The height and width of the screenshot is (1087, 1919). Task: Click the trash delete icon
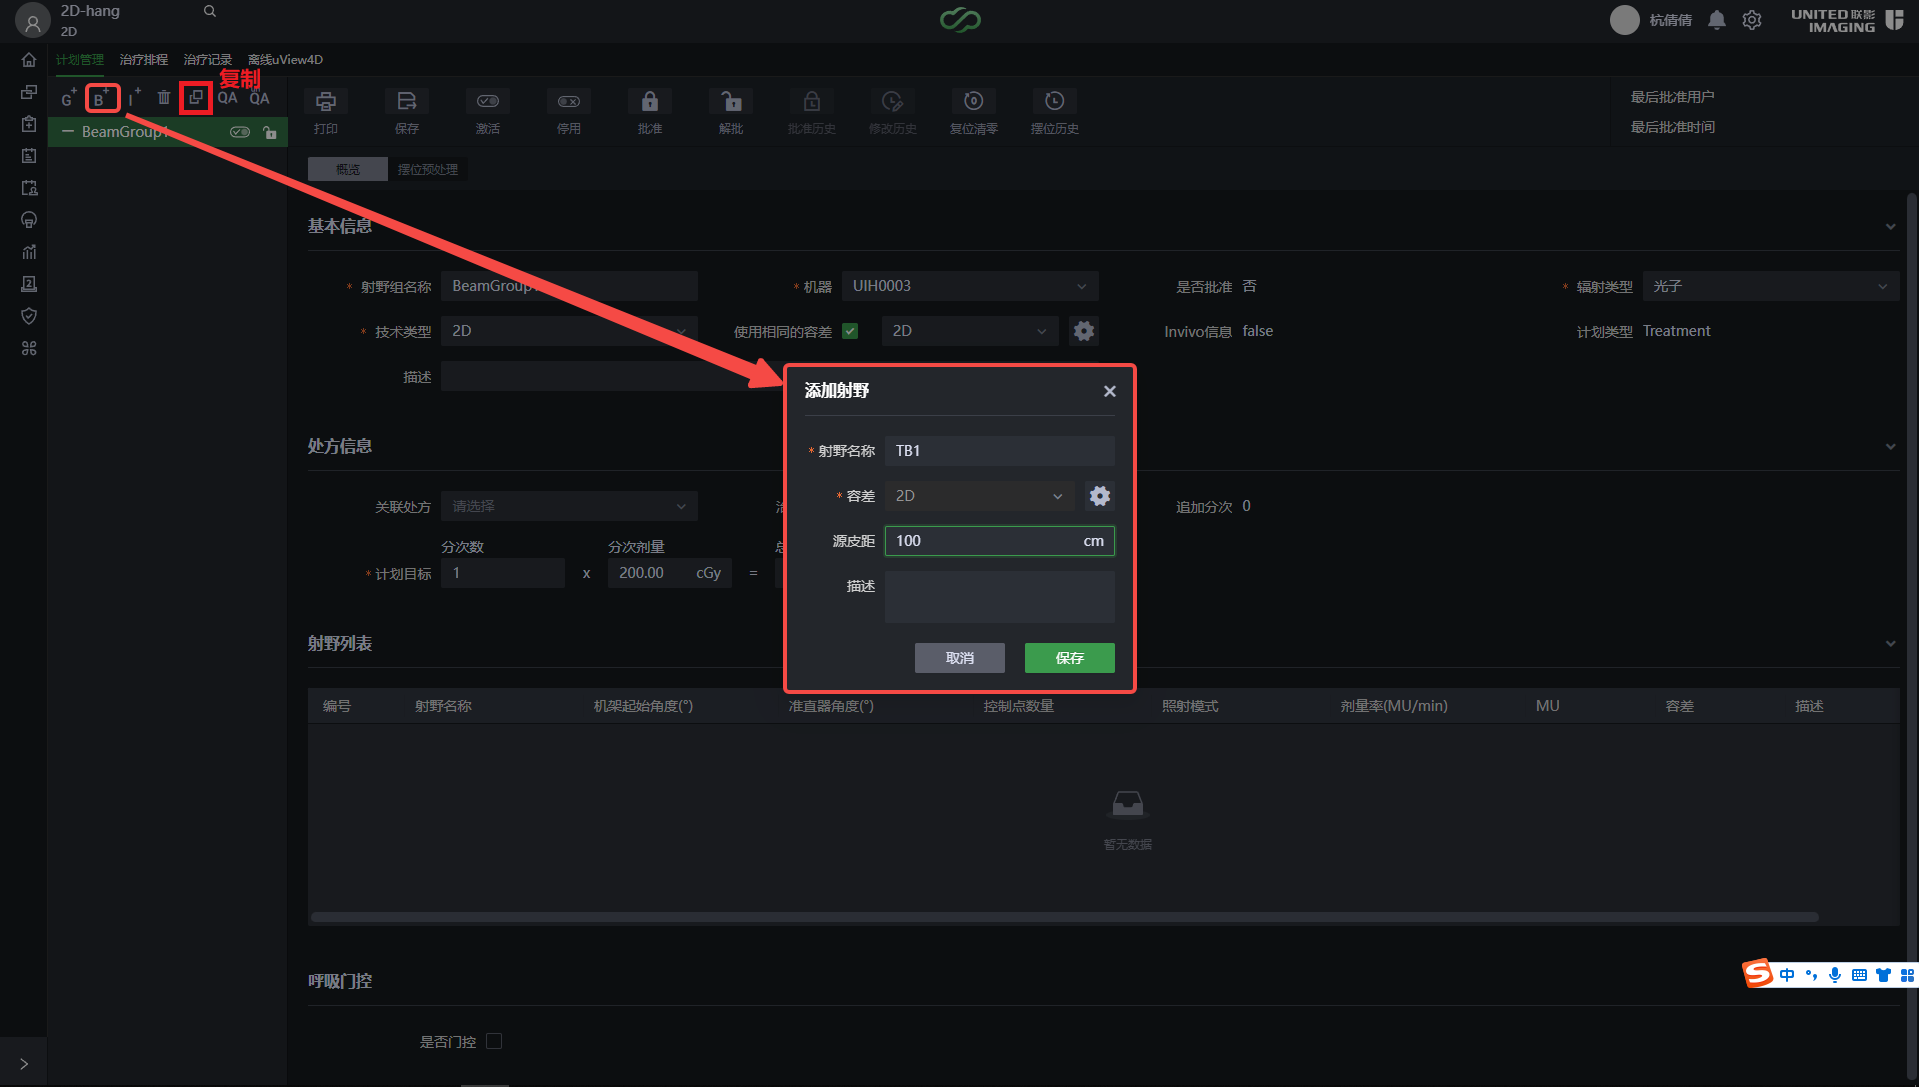pyautogui.click(x=164, y=98)
